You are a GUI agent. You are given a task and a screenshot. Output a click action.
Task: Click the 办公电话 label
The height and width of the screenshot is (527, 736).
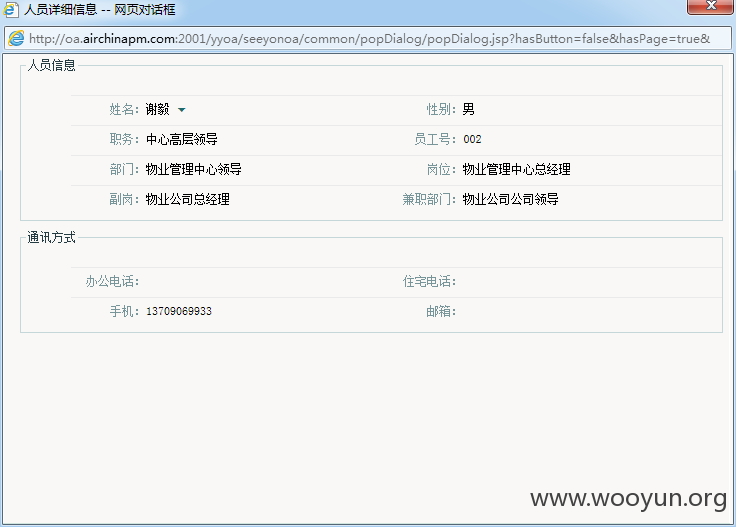(112, 281)
